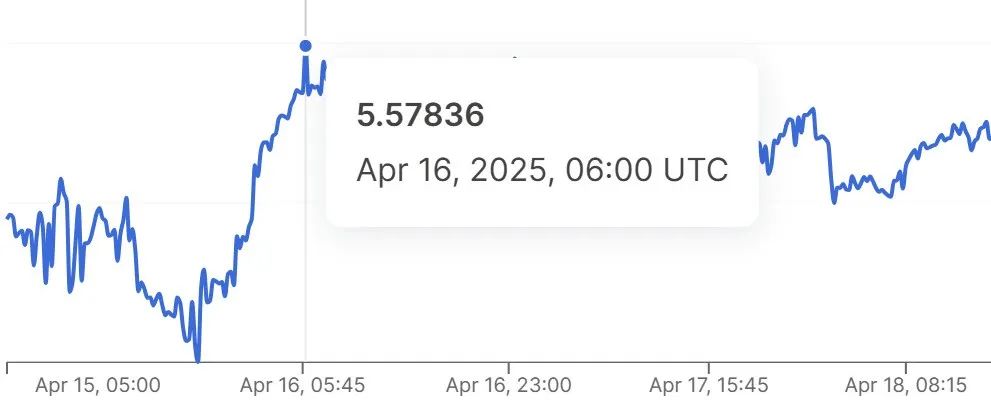Click the bottom of the sharp drop after Apr 17, 15:45
The width and height of the screenshot is (991, 417).
click(x=834, y=201)
